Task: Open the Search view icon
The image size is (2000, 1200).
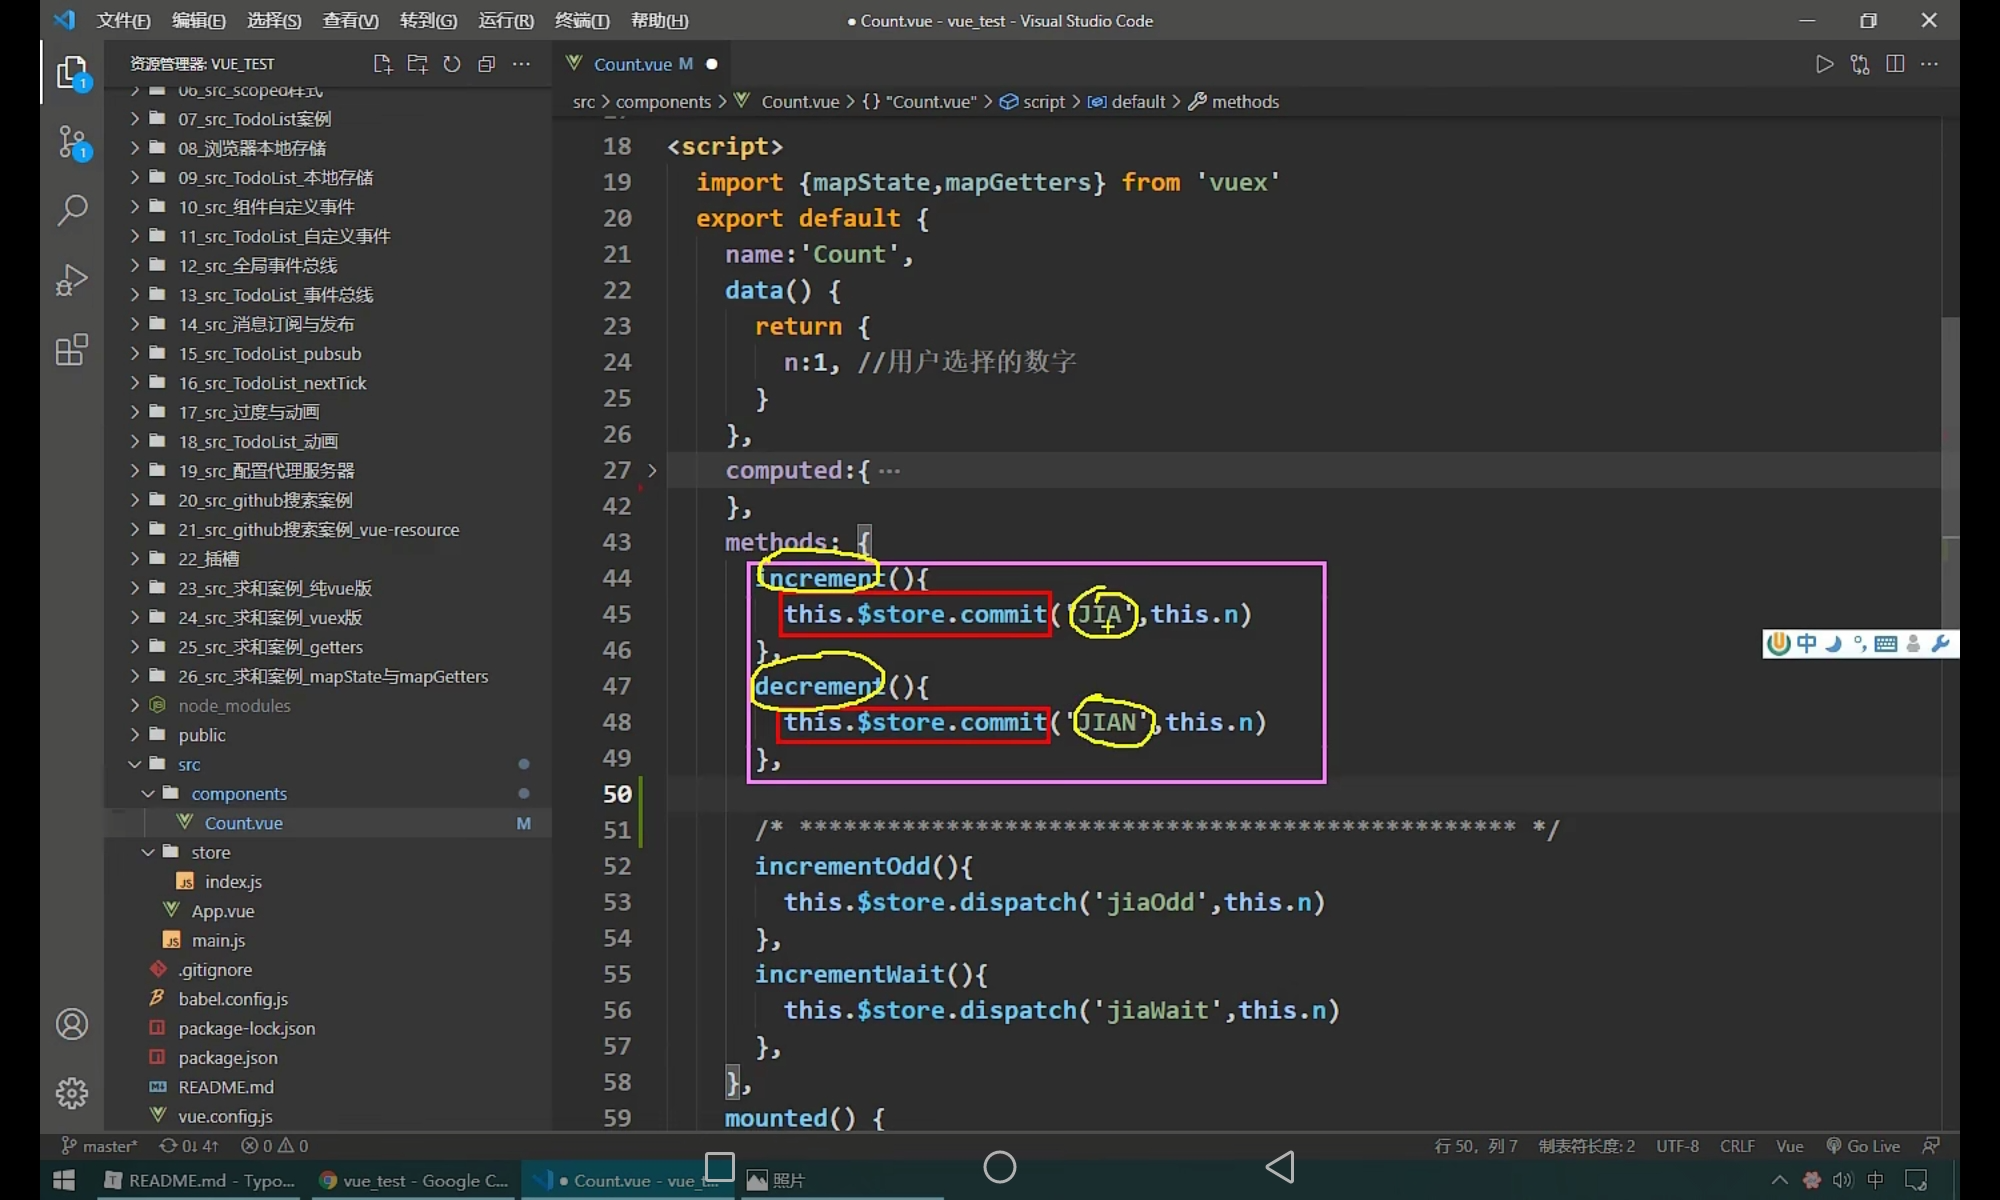Action: coord(72,210)
